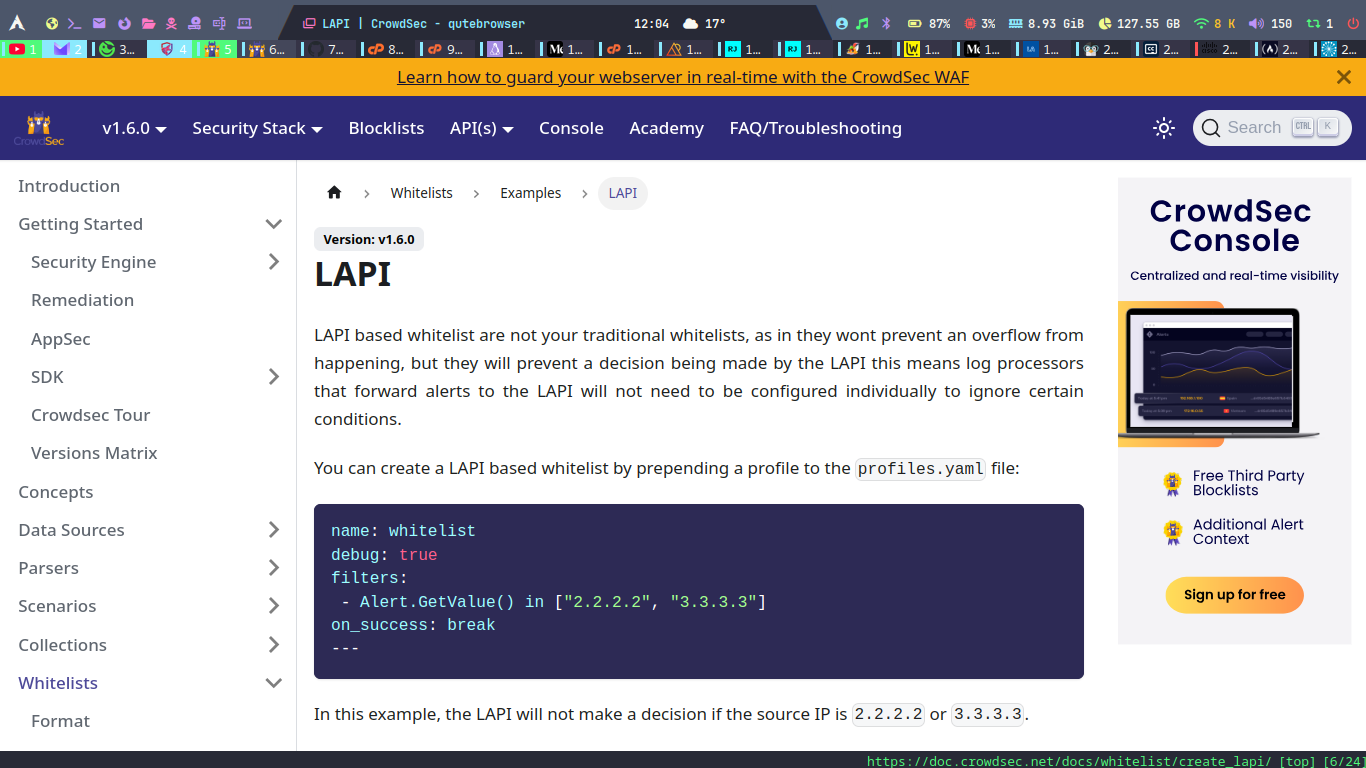The image size is (1366, 768).
Task: Open FAQ/Troubleshooting from the navbar
Action: [x=815, y=128]
